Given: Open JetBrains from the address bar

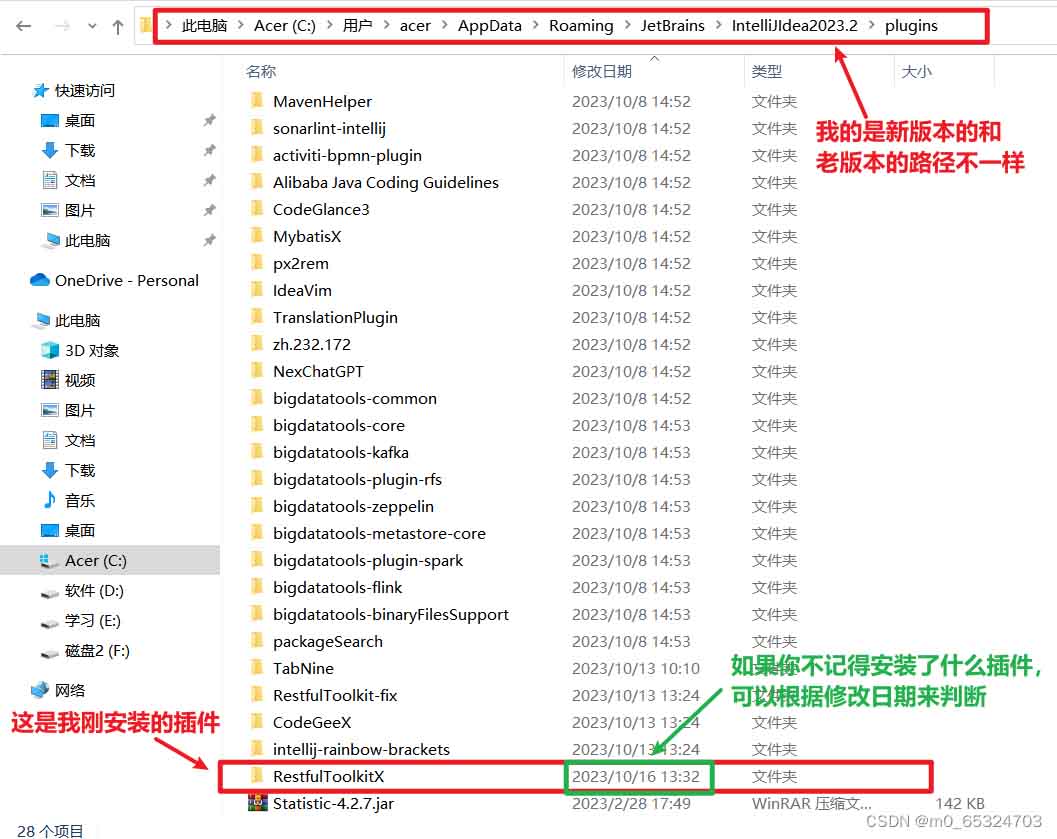Looking at the screenshot, I should [672, 26].
